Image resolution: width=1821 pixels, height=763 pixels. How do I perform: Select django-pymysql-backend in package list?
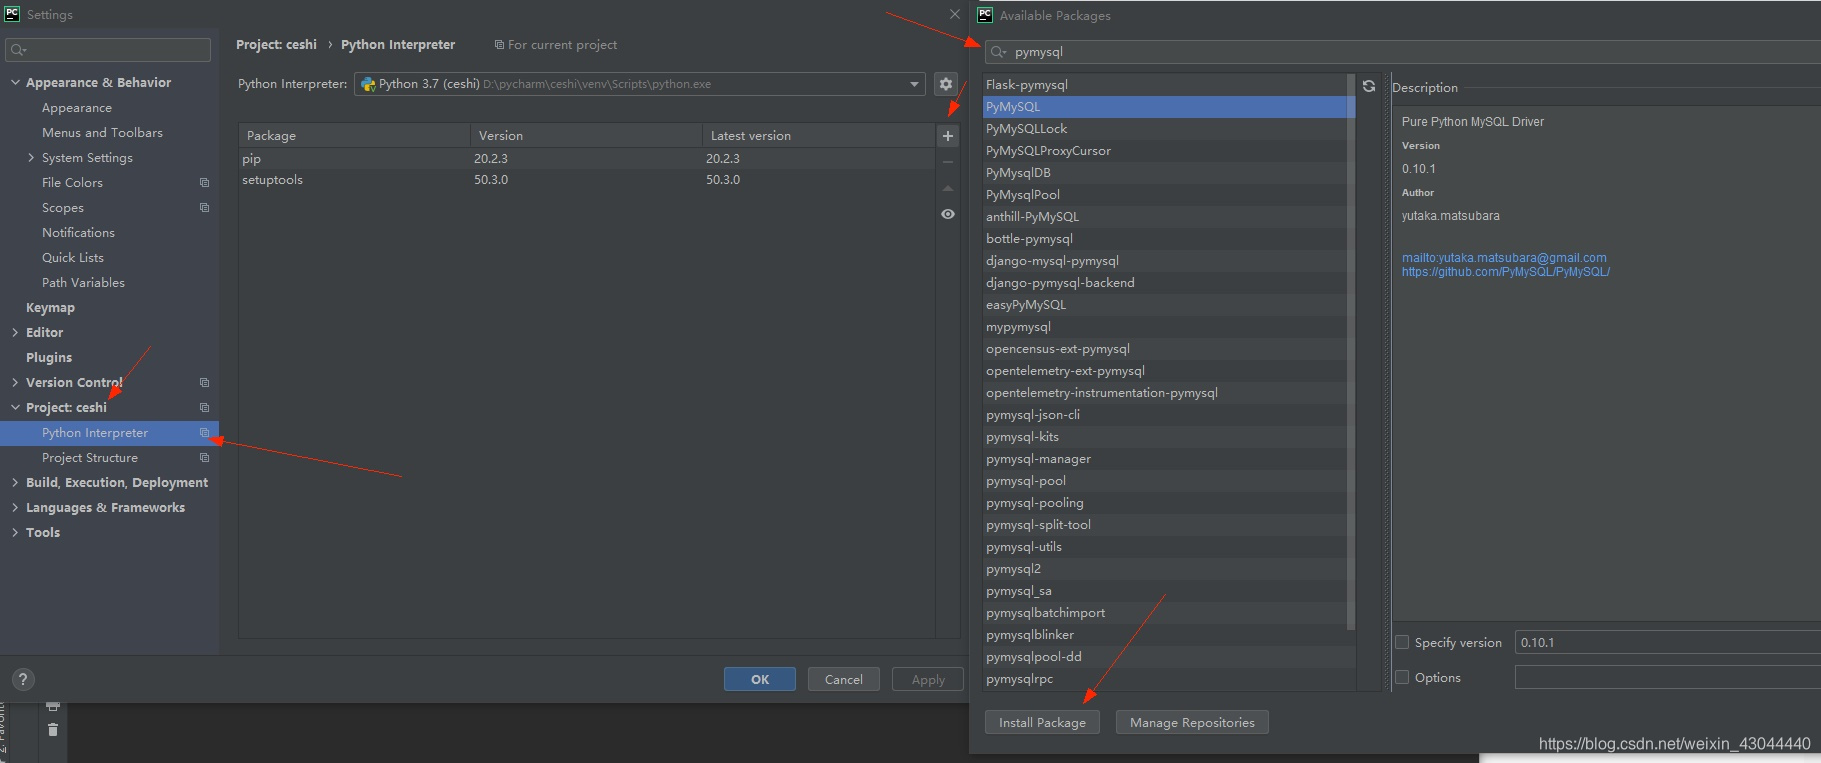click(1165, 283)
